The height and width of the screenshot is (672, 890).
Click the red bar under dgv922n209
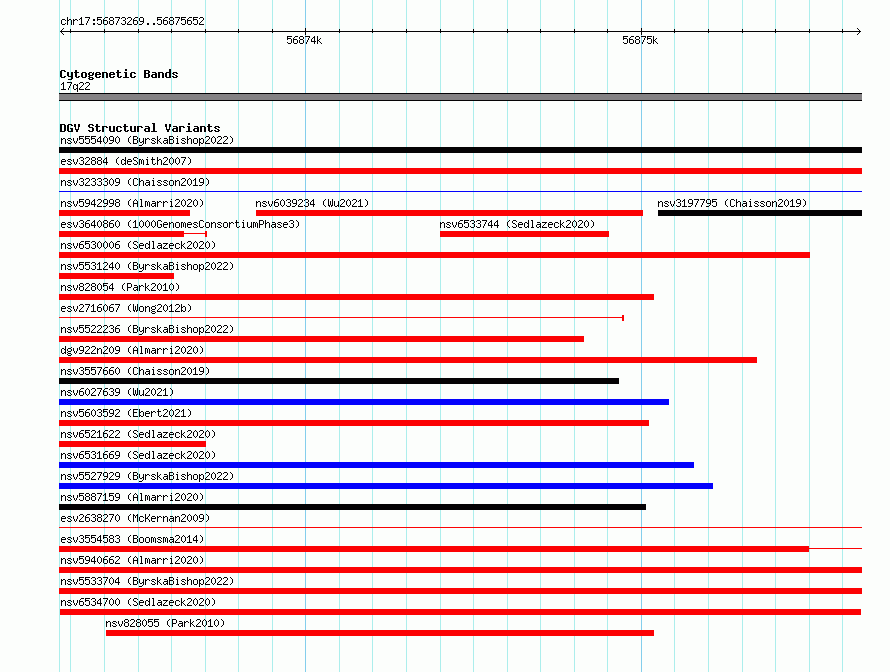(x=408, y=360)
